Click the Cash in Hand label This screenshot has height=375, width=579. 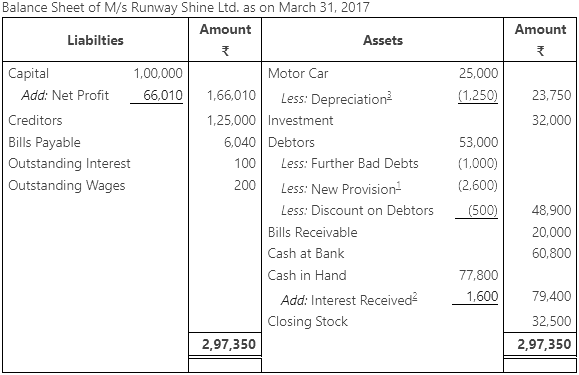tap(307, 275)
